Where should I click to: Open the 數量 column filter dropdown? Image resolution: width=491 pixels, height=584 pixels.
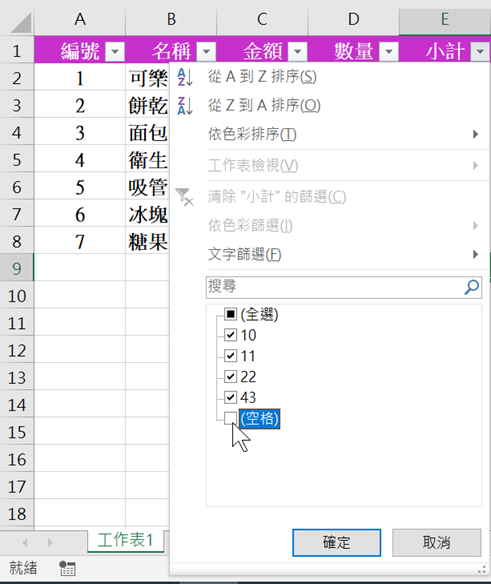389,51
